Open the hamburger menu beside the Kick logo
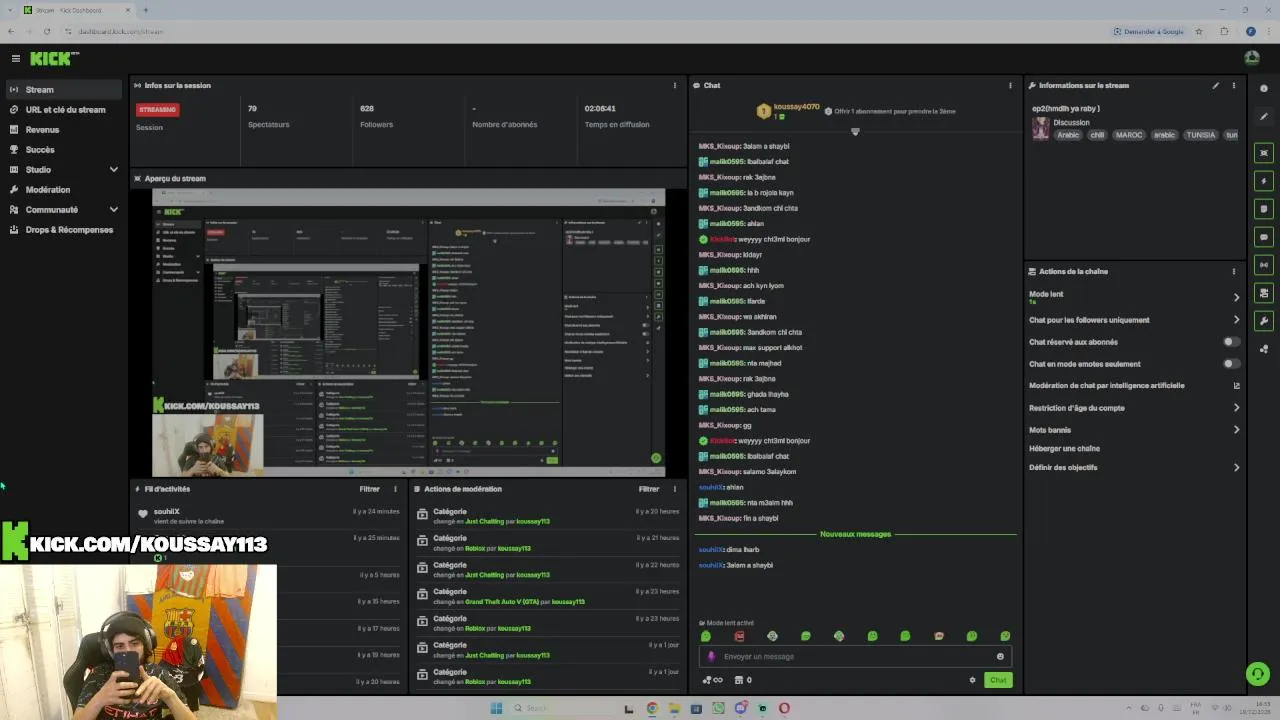1280x720 pixels. click(x=15, y=58)
